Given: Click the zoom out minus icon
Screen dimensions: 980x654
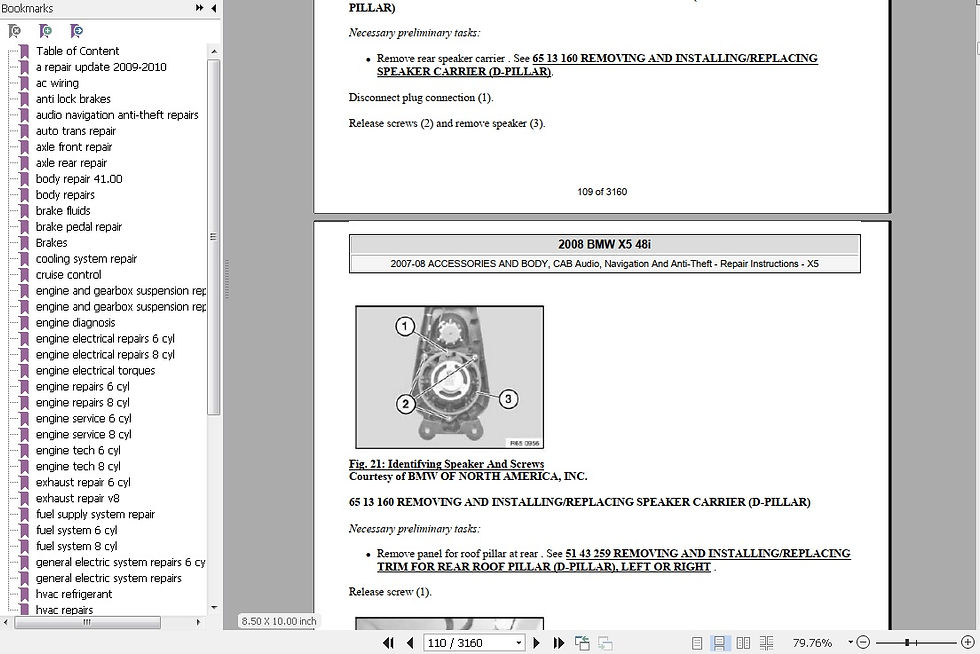Looking at the screenshot, I should click(x=863, y=642).
